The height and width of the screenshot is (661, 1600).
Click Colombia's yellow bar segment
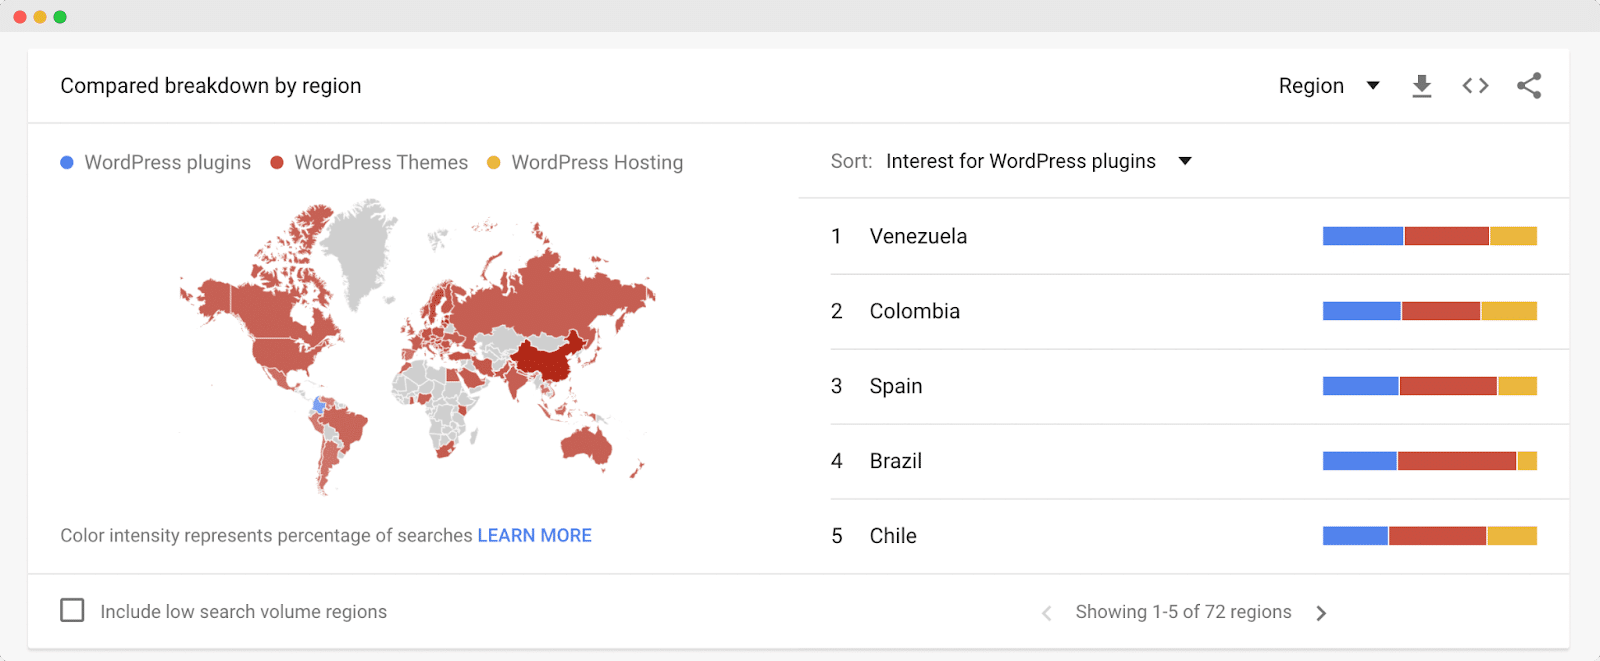point(1509,311)
